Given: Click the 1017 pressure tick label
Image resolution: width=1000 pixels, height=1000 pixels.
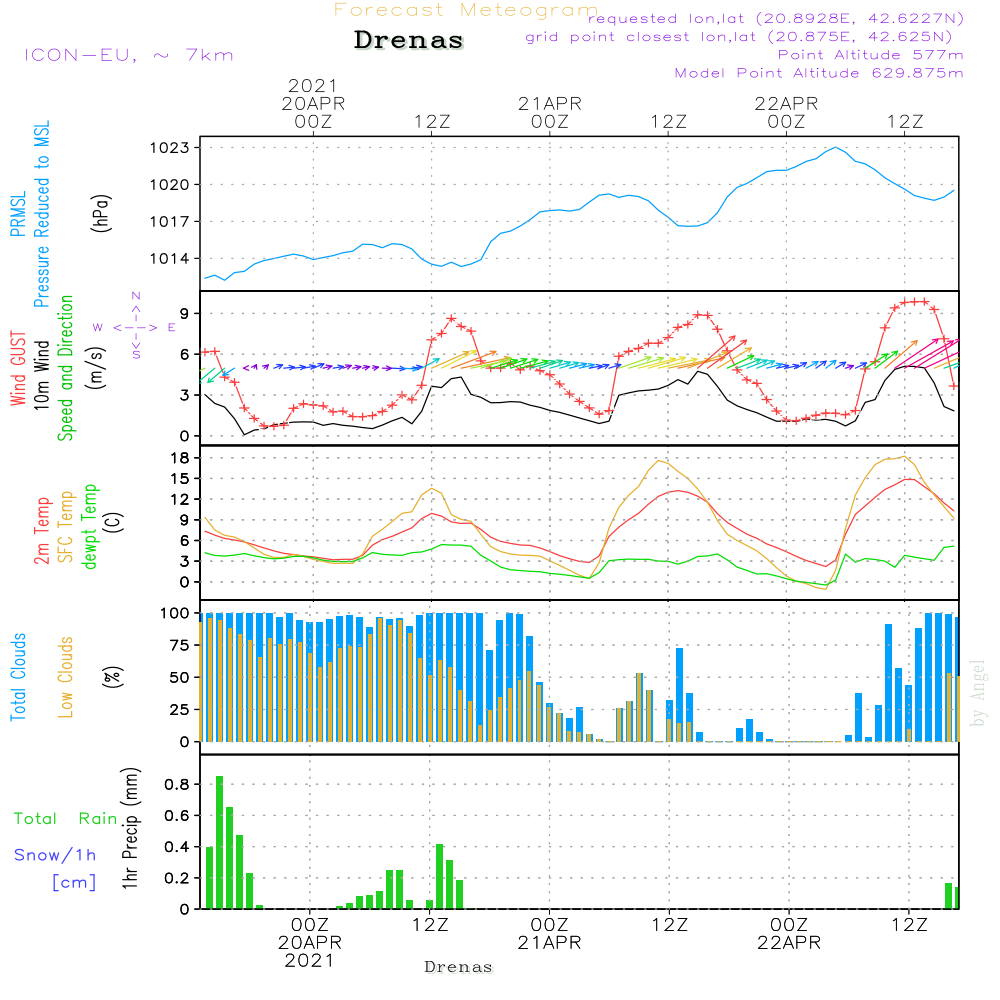Looking at the screenshot, I should coord(169,222).
